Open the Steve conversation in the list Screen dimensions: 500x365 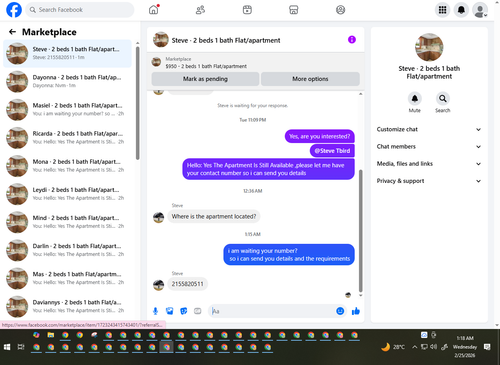[x=68, y=53]
